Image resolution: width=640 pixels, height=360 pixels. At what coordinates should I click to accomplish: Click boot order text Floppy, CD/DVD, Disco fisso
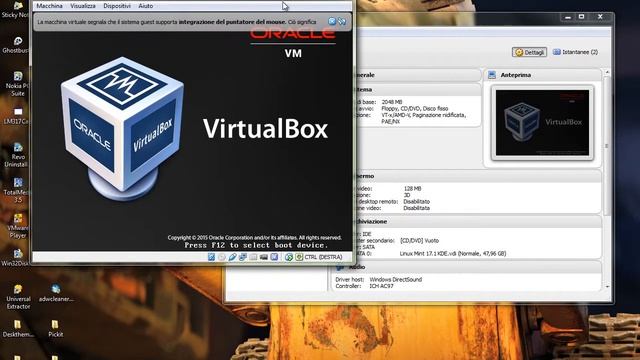415,109
